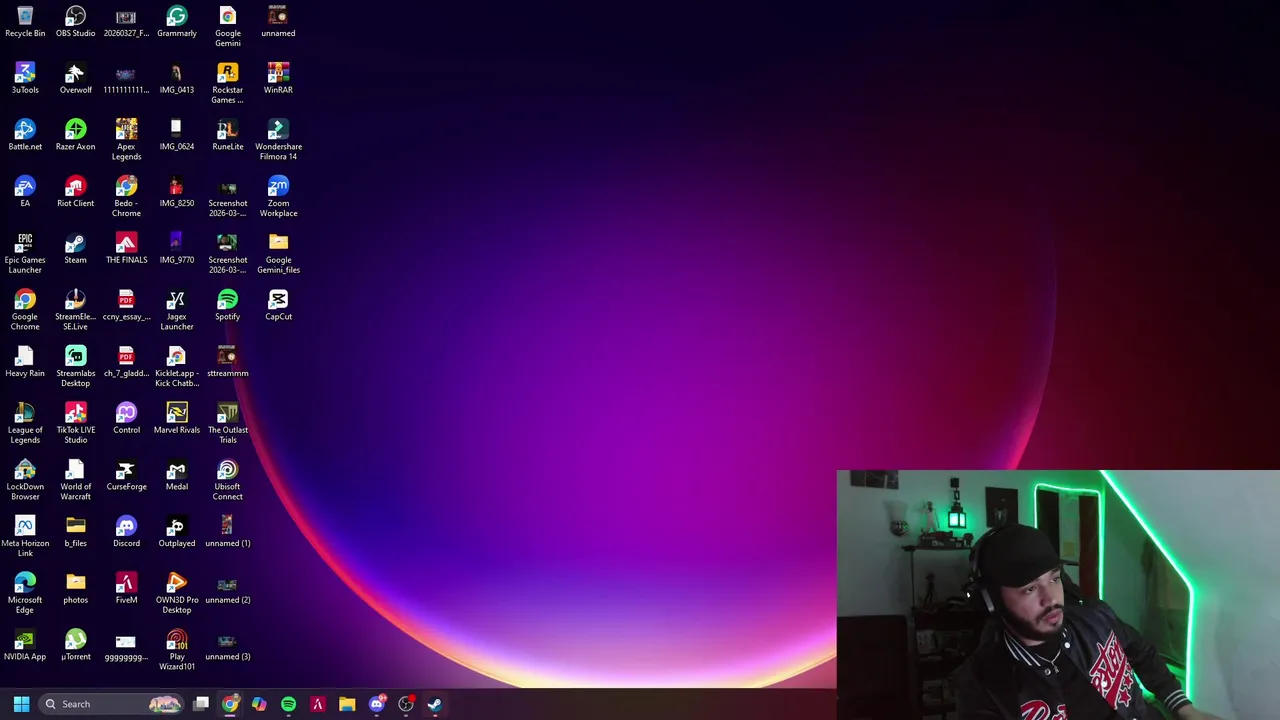
Task: Select the Steam desktop shortcut
Action: tap(75, 249)
